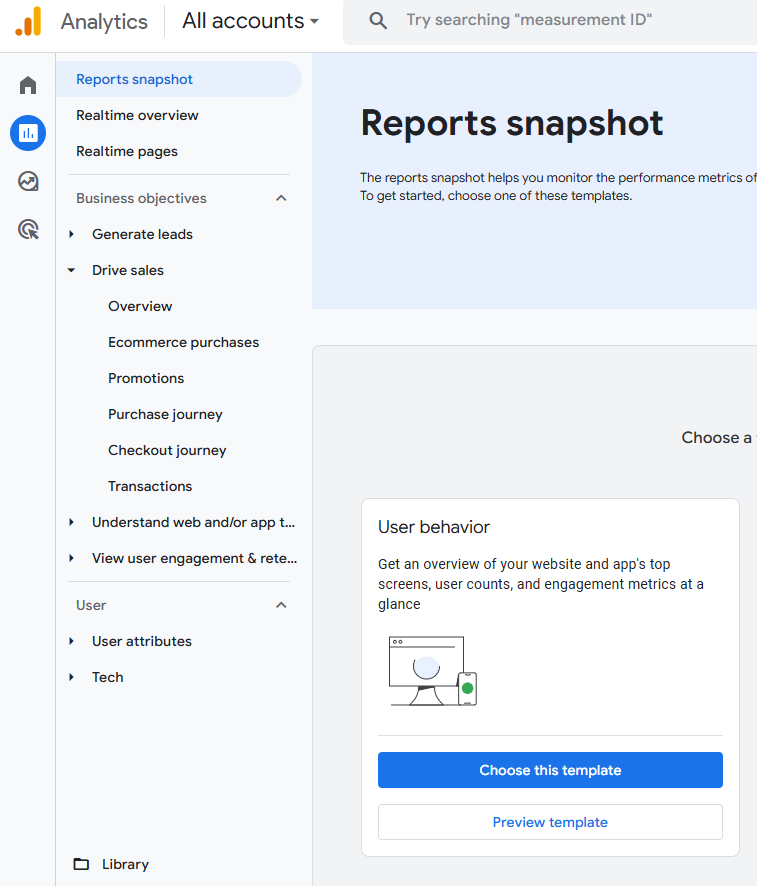The width and height of the screenshot is (757, 886).
Task: Expand the Tech arrow
Action: pyautogui.click(x=71, y=677)
